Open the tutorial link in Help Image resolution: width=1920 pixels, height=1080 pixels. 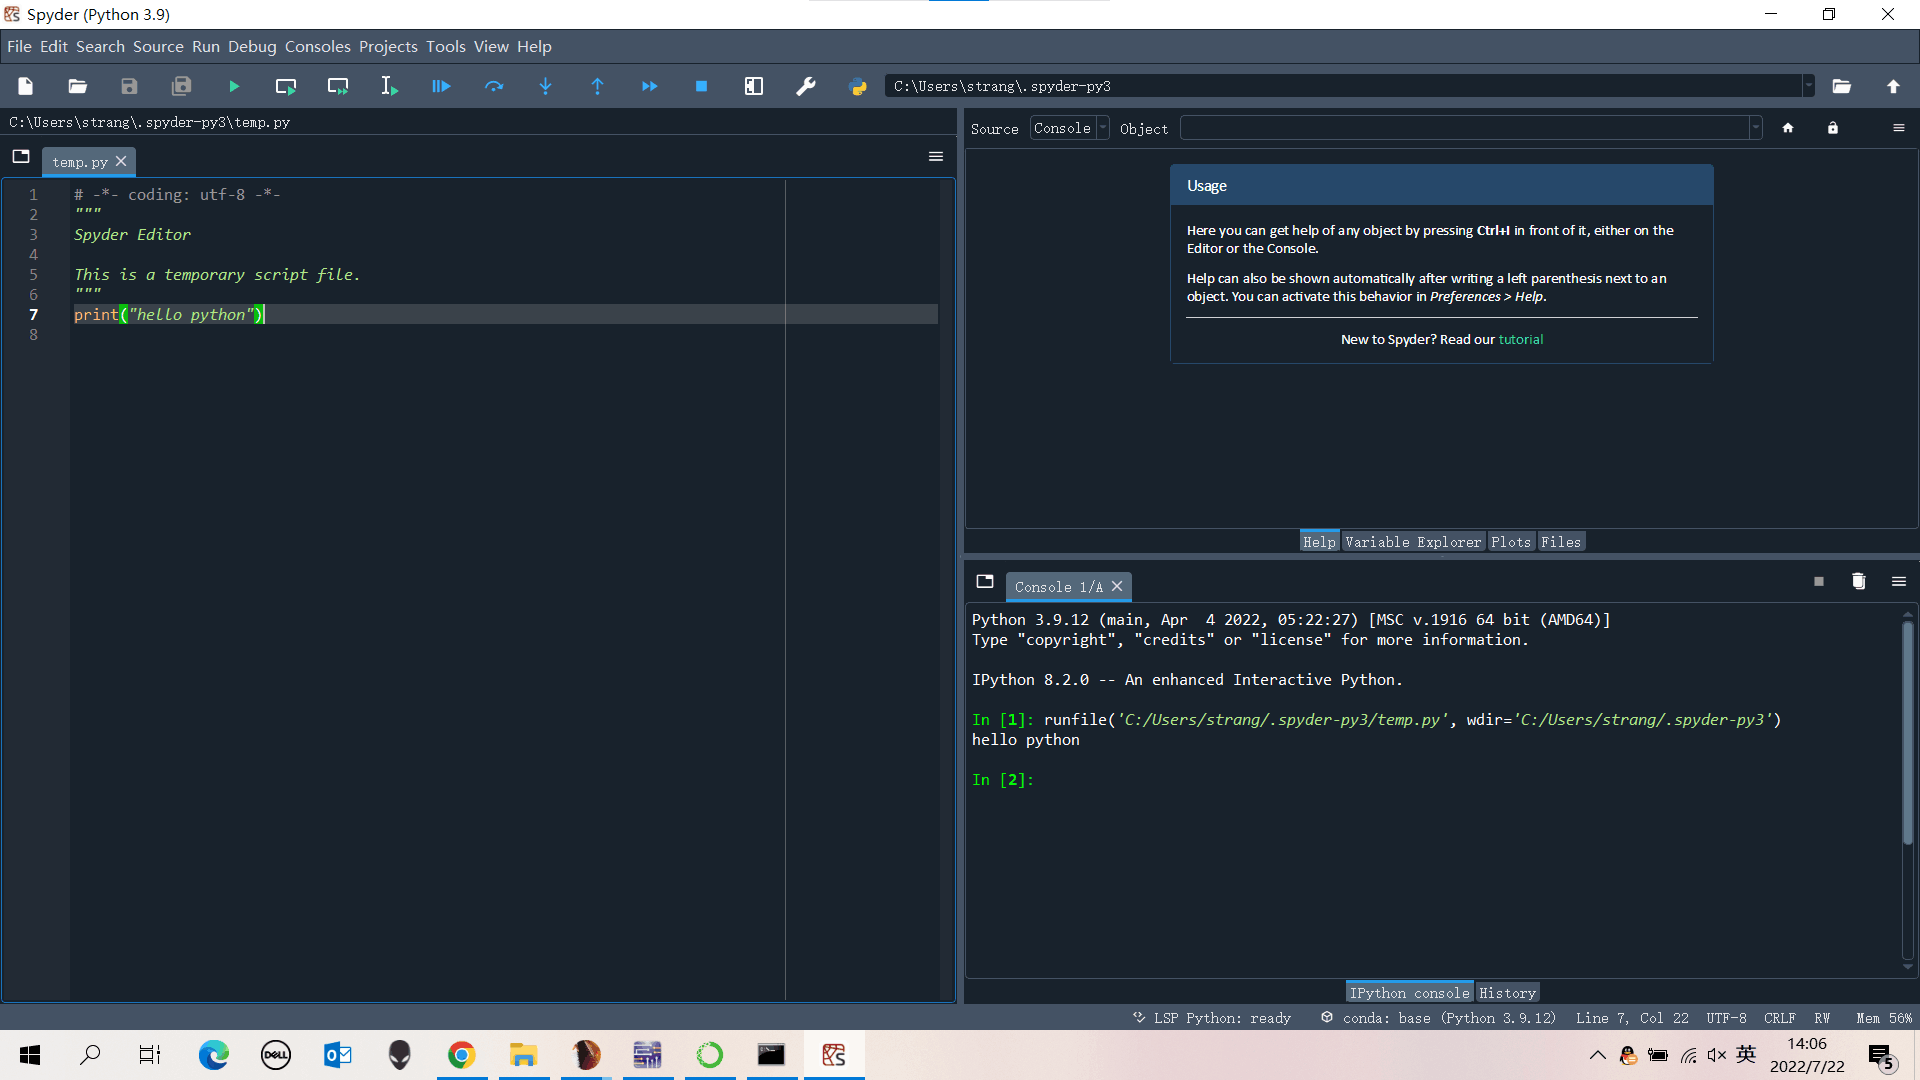[x=1520, y=340]
